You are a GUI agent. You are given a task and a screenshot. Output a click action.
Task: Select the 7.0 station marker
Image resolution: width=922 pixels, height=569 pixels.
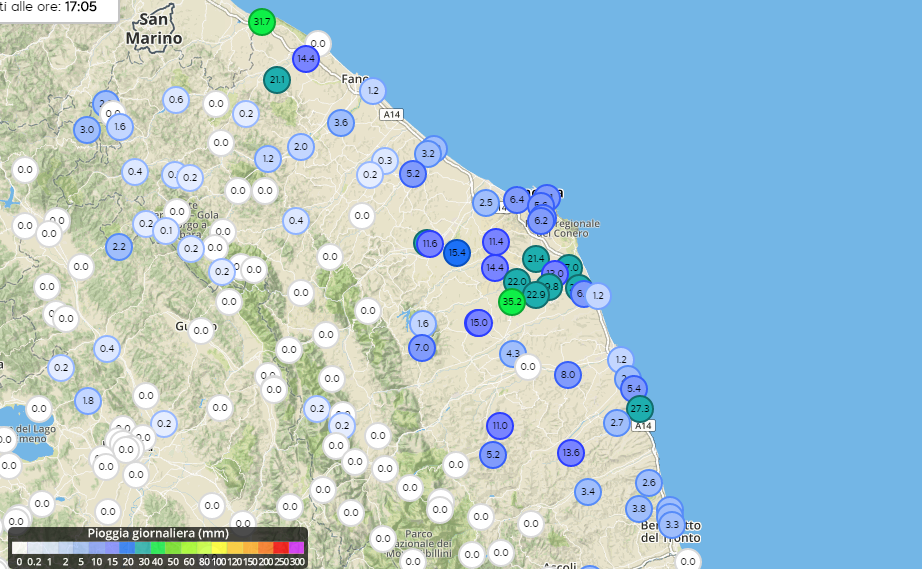[x=422, y=348]
